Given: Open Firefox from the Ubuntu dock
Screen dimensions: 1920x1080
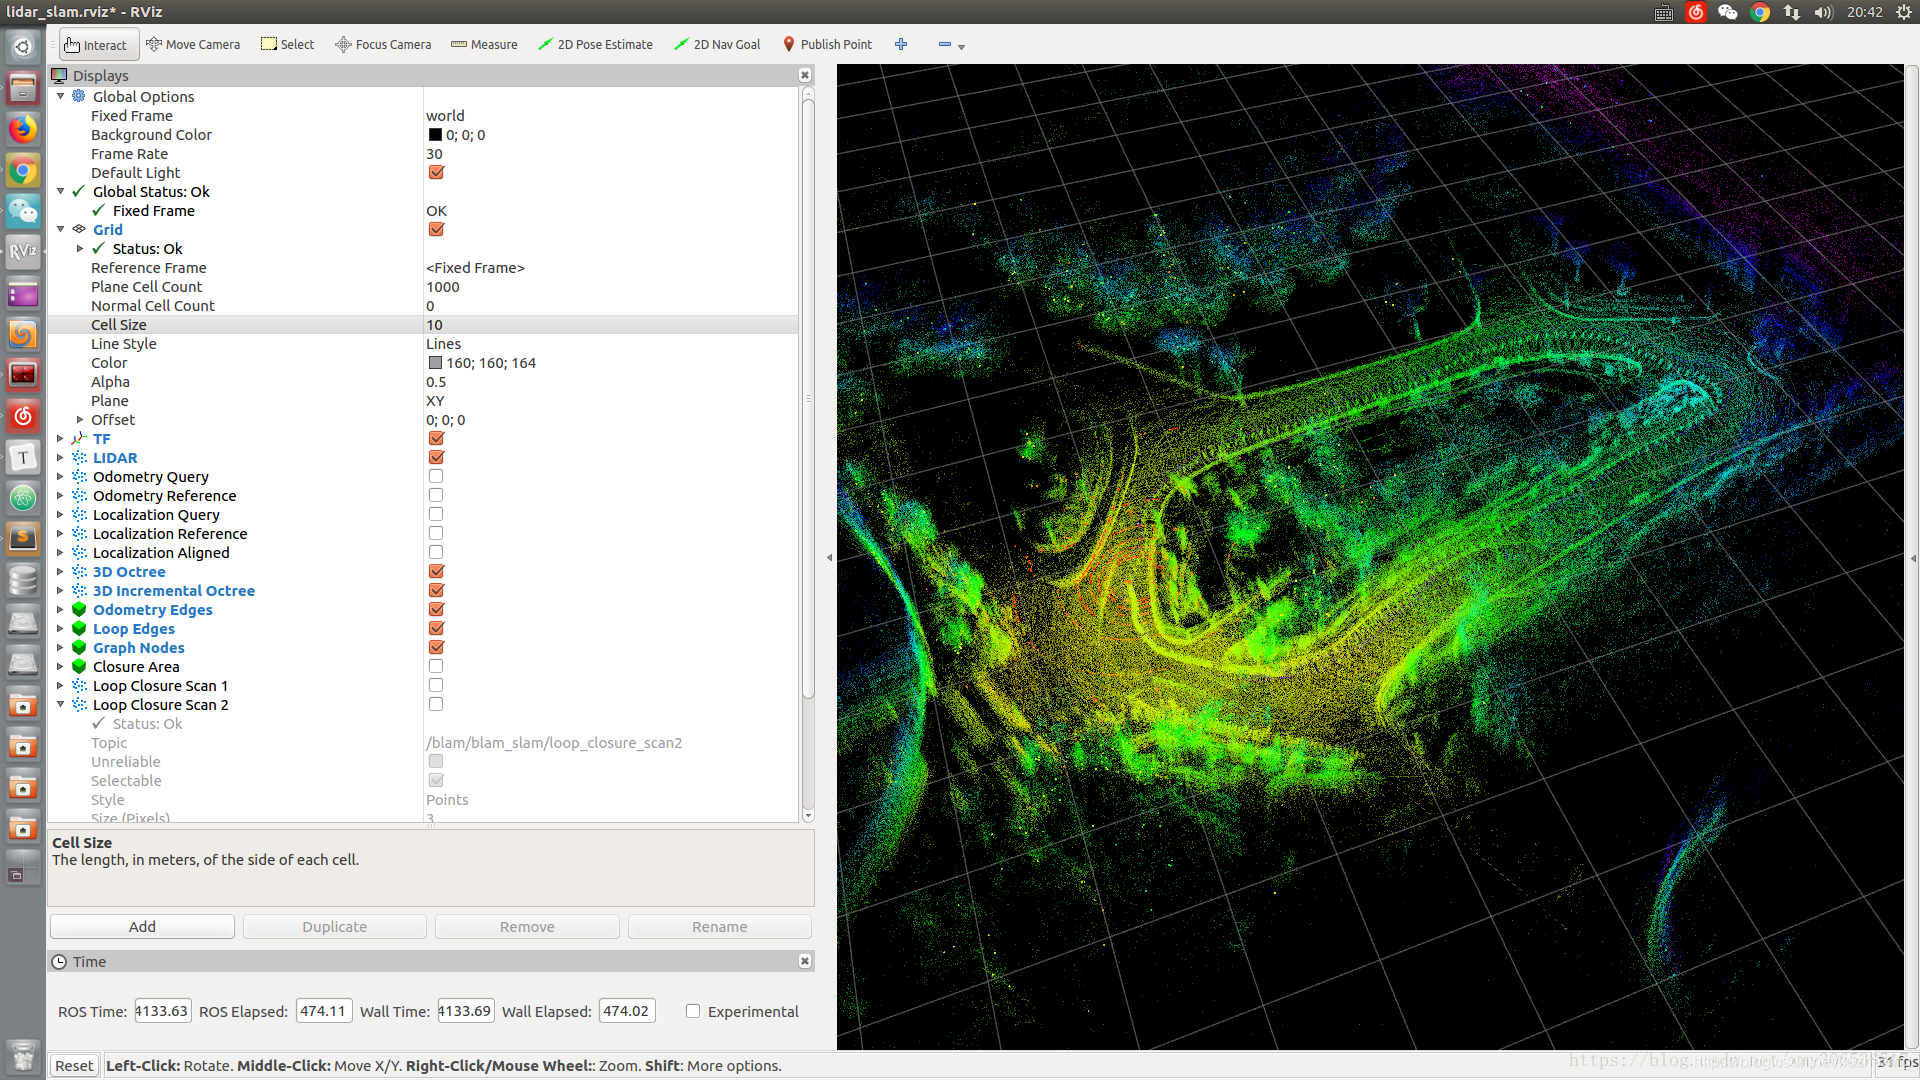Looking at the screenshot, I should [x=22, y=129].
